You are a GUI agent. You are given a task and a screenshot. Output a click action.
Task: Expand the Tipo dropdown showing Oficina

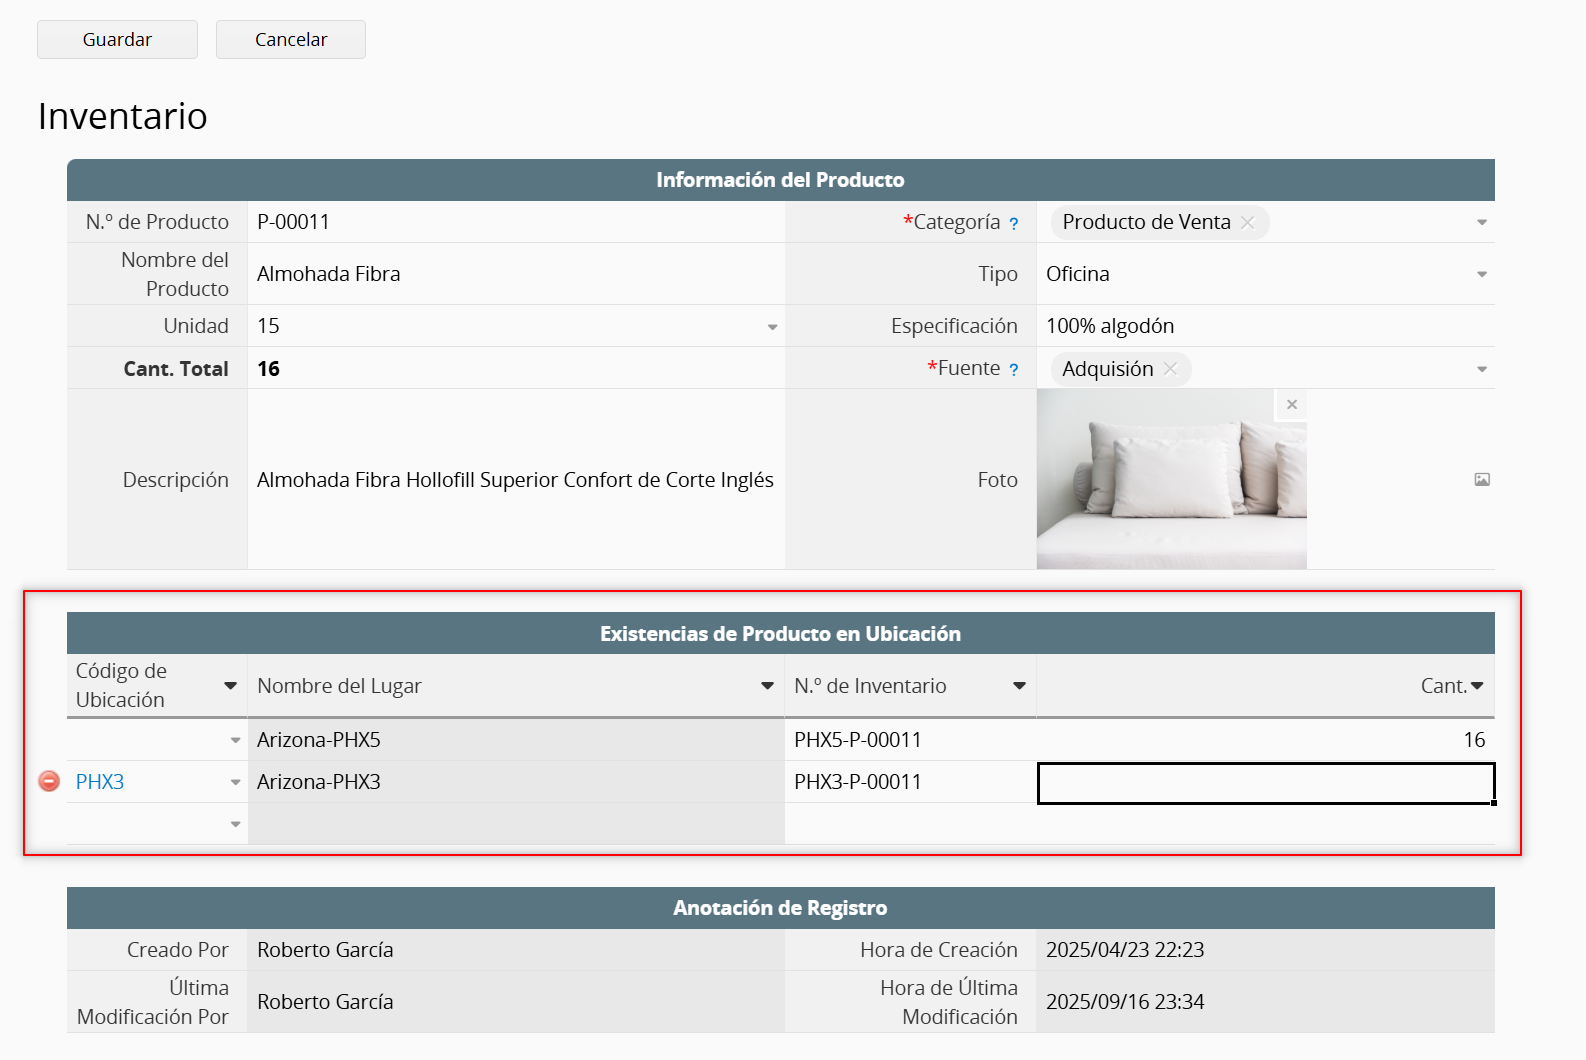(x=1481, y=275)
